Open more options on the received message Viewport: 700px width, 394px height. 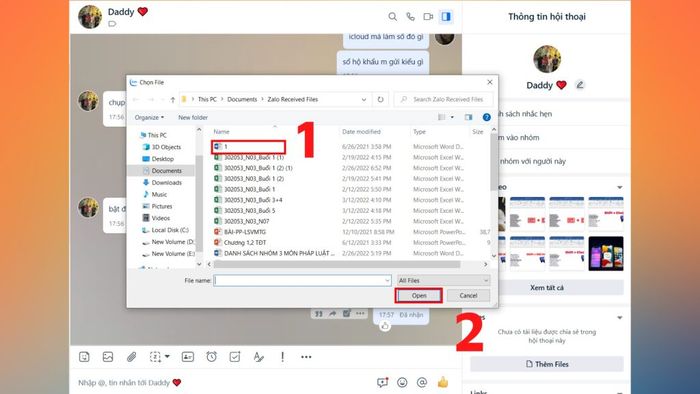point(360,314)
